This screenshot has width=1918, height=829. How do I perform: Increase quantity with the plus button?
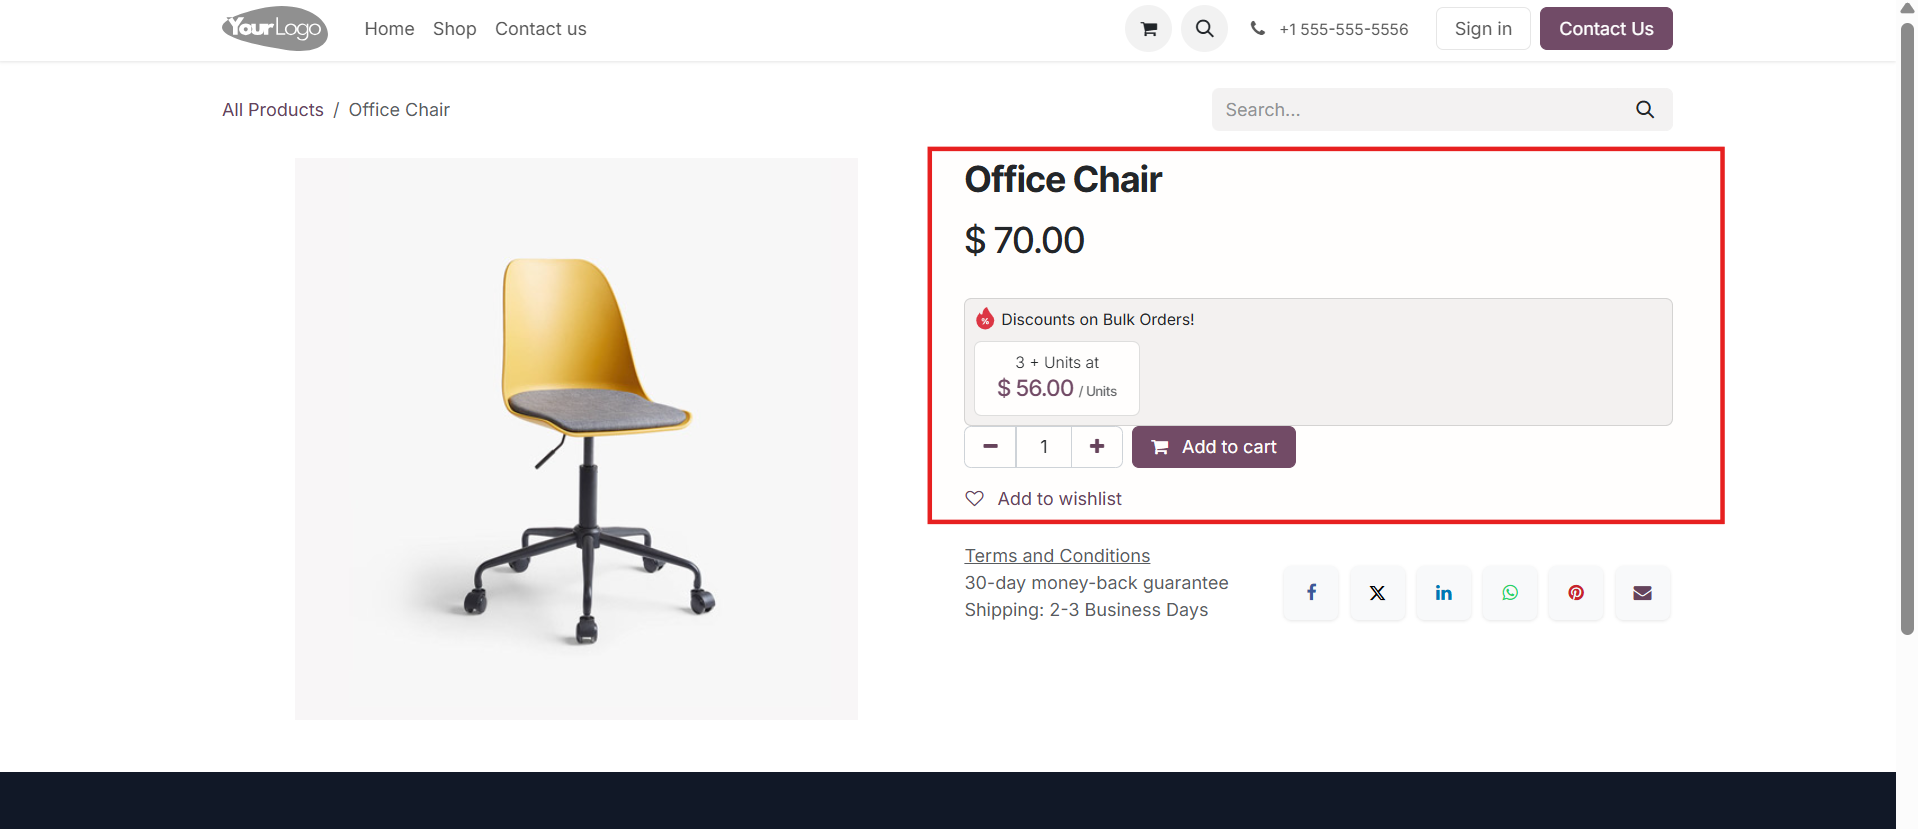click(1097, 447)
